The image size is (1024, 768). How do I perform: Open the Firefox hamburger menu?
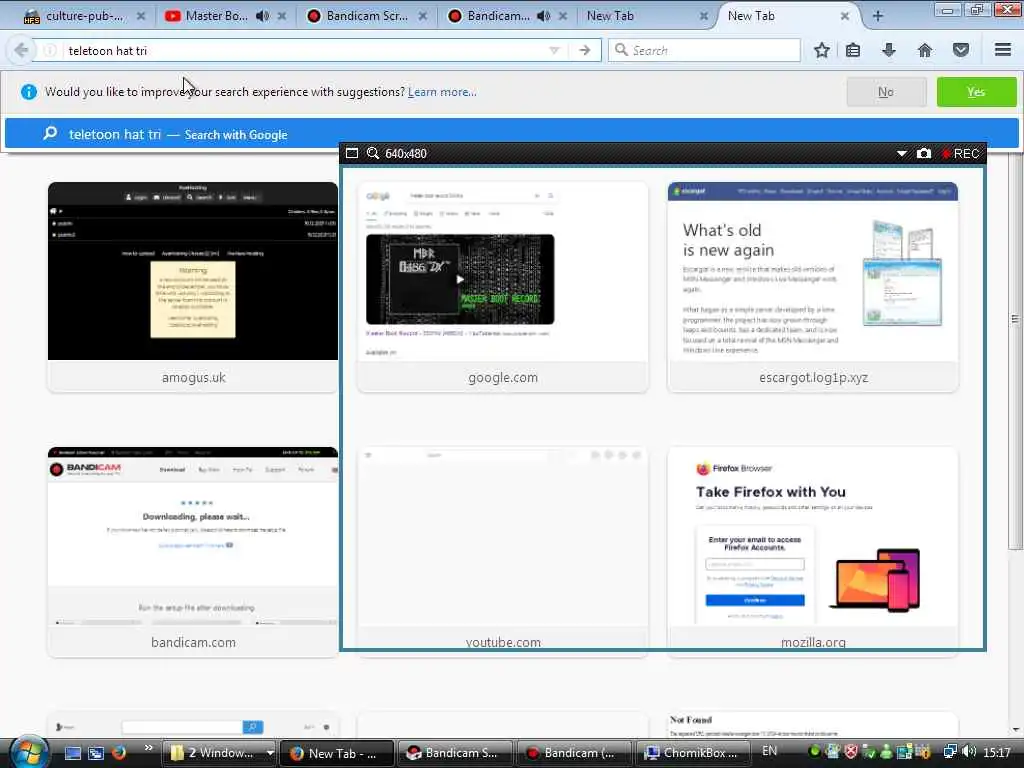point(1003,50)
